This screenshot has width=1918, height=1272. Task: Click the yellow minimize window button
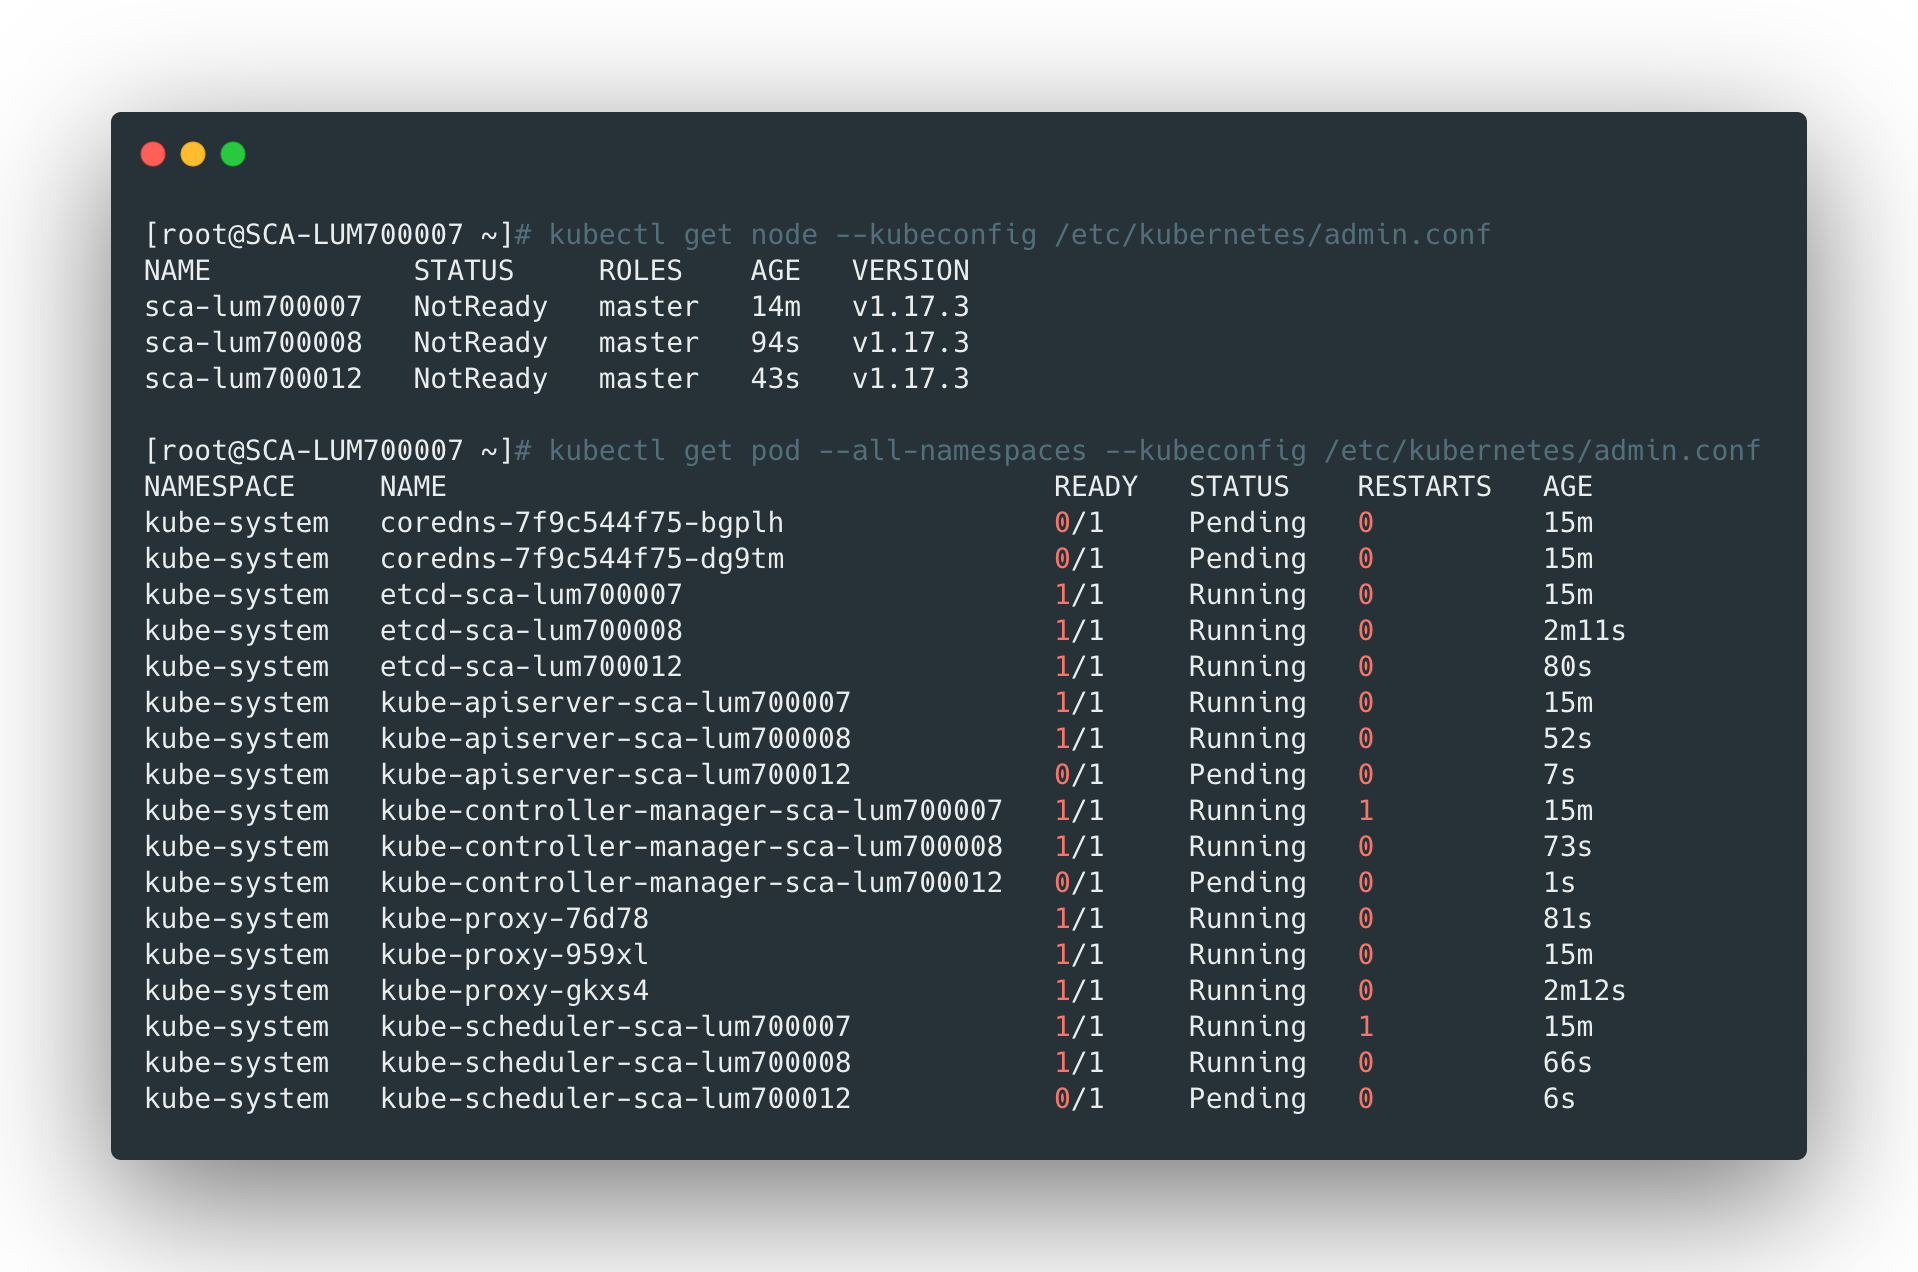(x=193, y=154)
